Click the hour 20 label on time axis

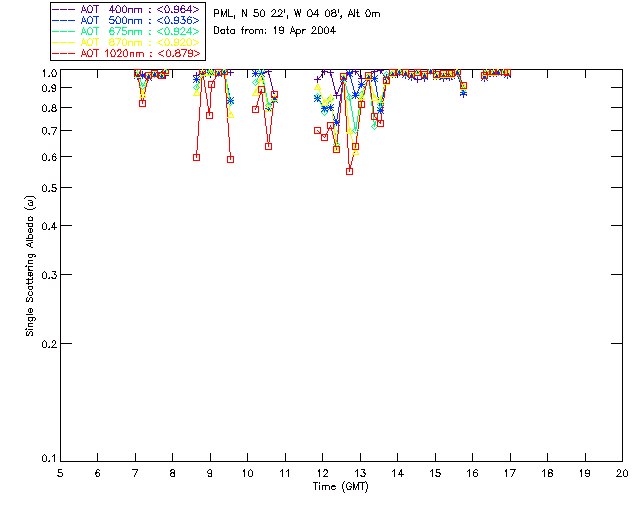pos(622,473)
